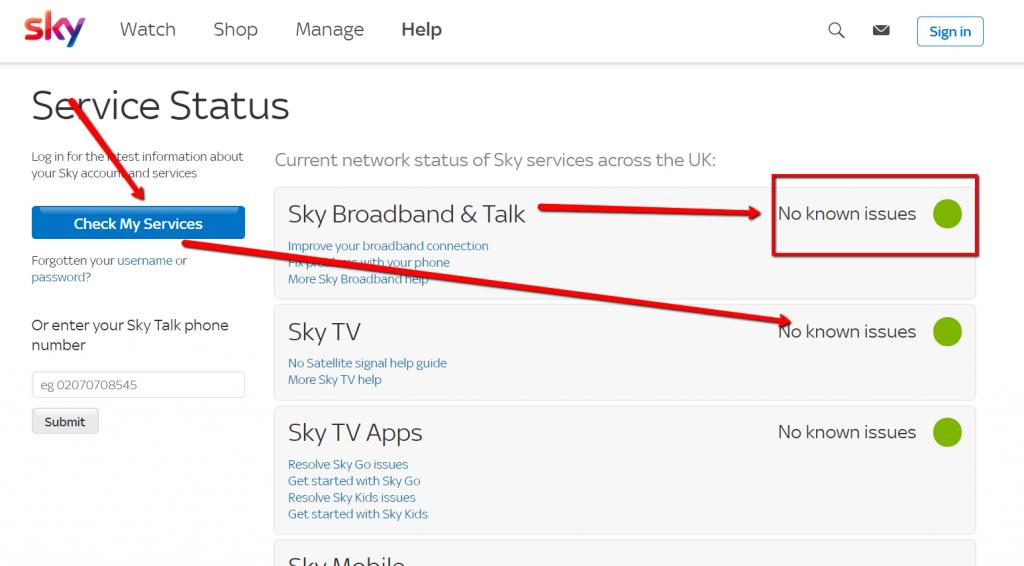
Task: Open the search magnifier icon
Action: coord(837,30)
